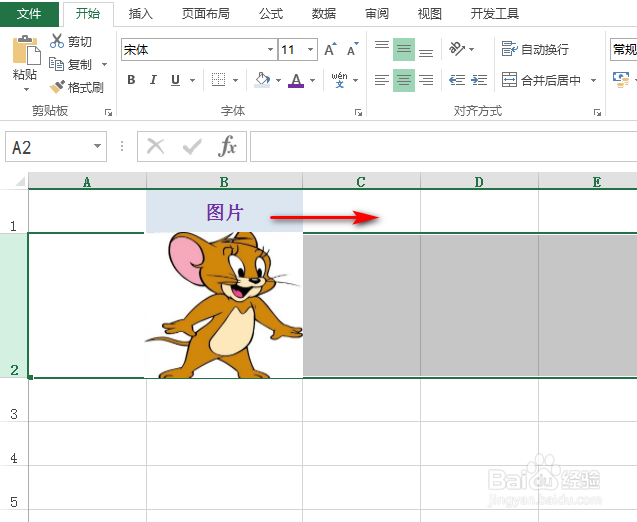Toggle left text alignment

(382, 80)
